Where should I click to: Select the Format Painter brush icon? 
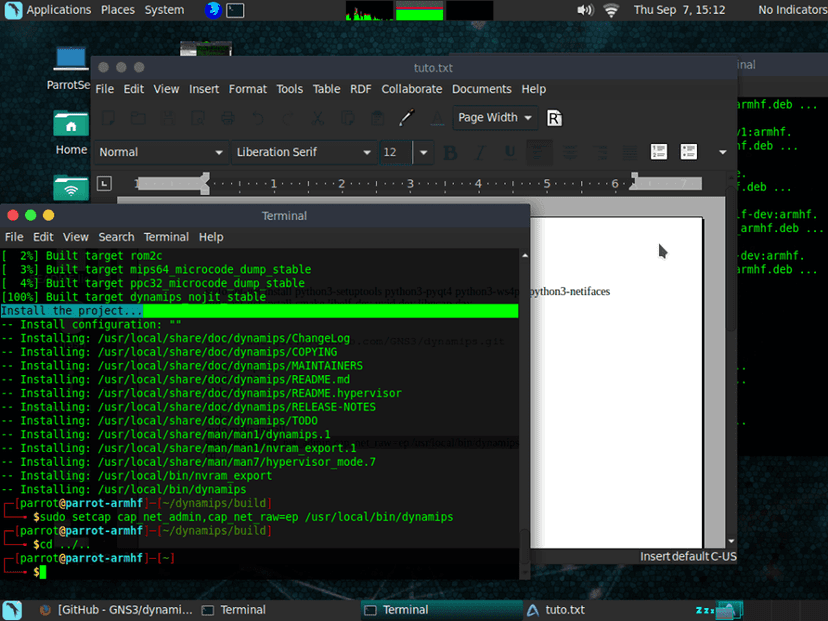pyautogui.click(x=407, y=117)
